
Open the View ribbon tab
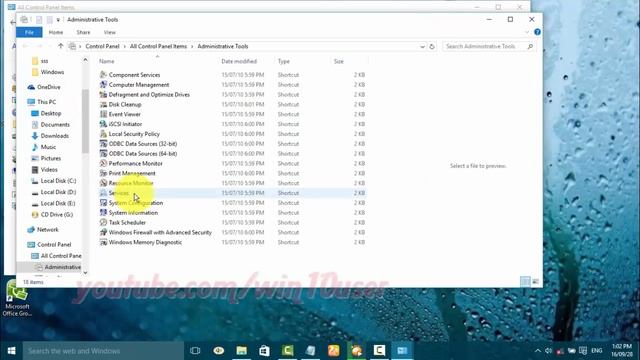click(x=109, y=32)
